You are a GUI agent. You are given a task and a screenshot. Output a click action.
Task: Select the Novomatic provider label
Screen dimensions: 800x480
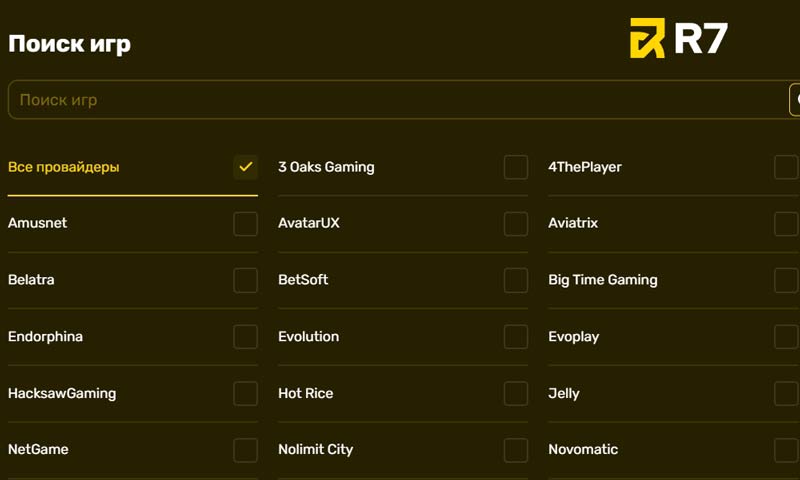point(583,450)
